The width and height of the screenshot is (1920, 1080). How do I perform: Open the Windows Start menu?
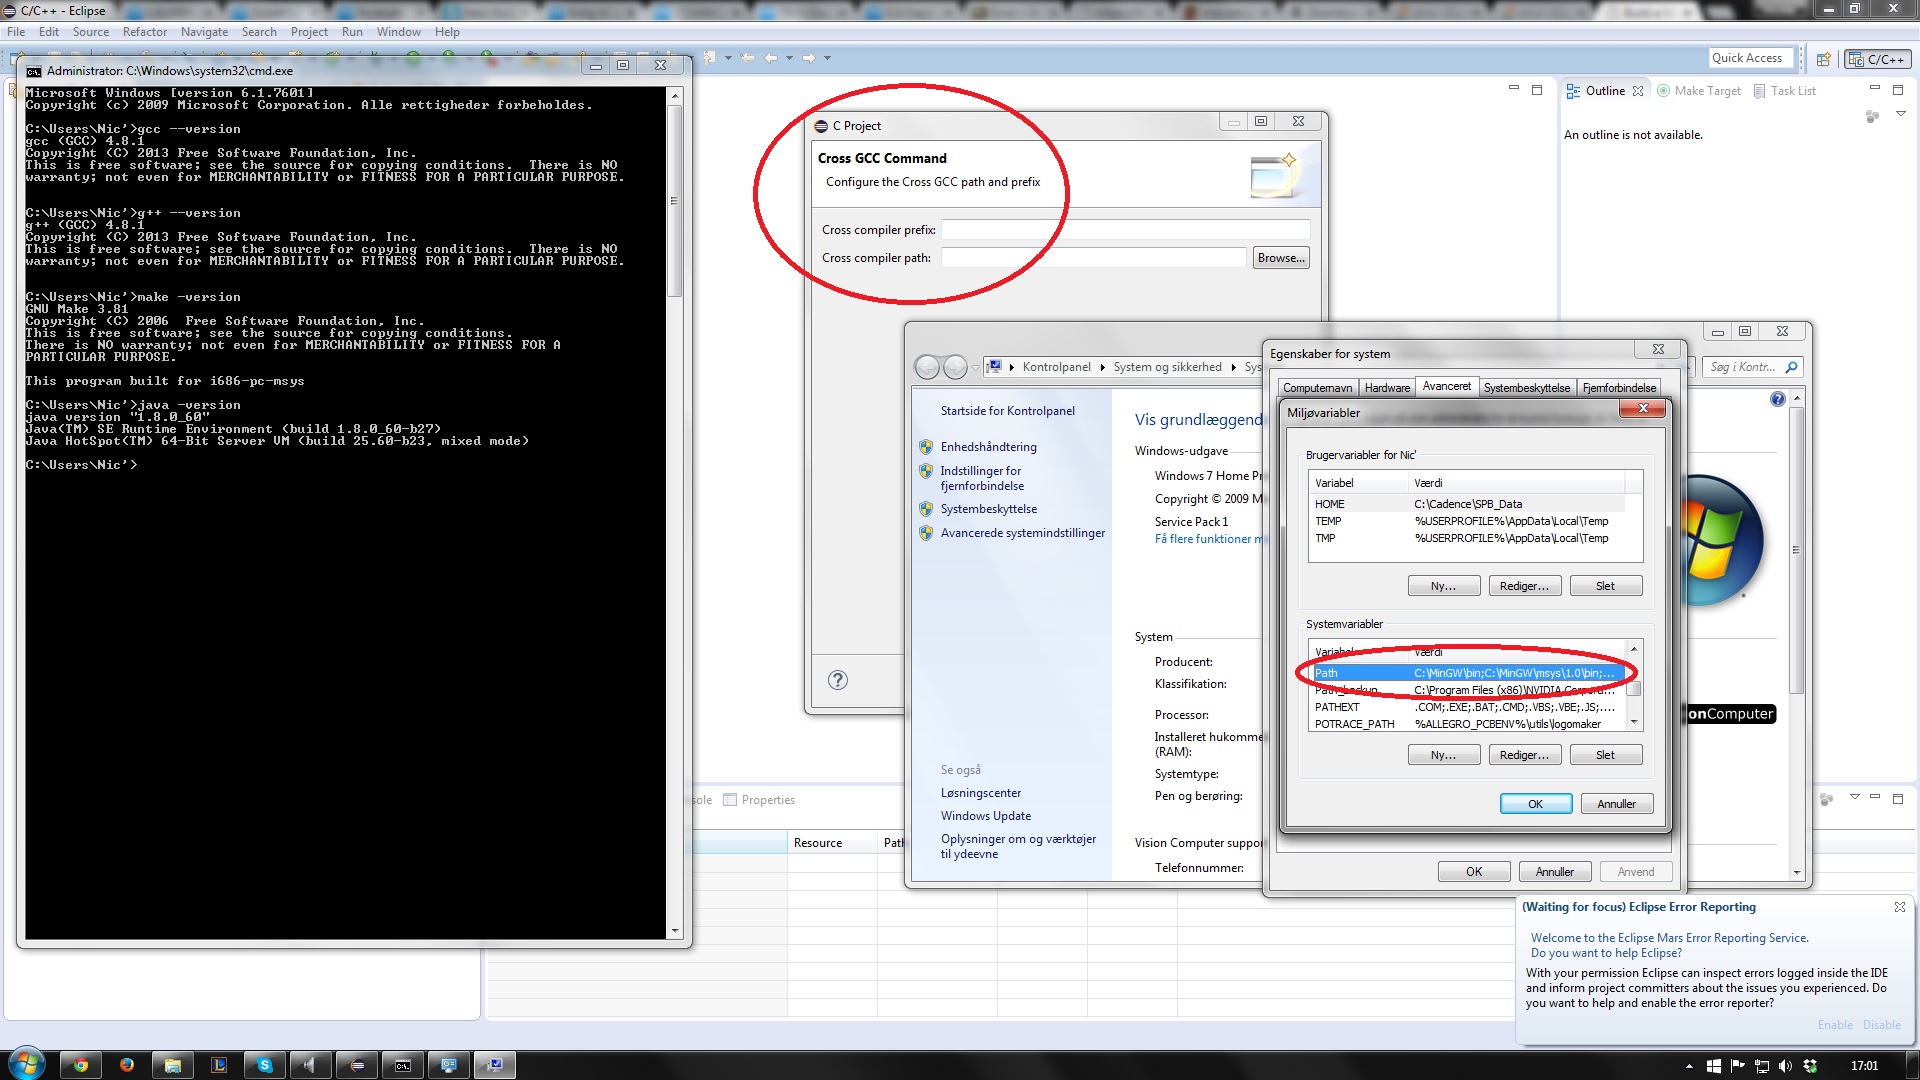tap(26, 1064)
